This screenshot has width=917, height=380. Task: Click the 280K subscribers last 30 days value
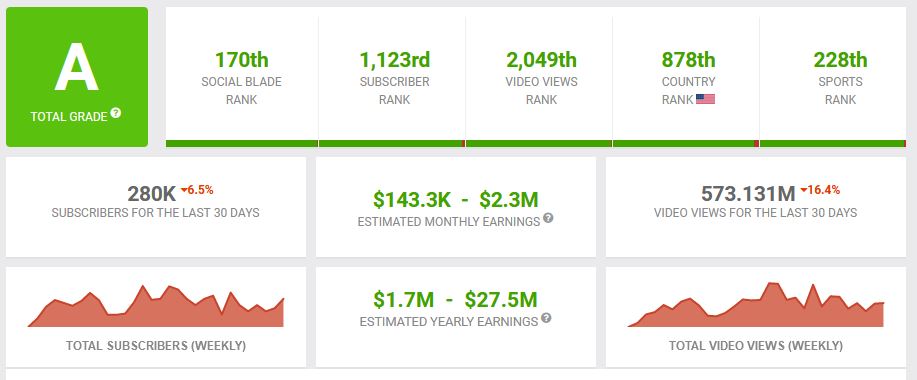pyautogui.click(x=152, y=194)
